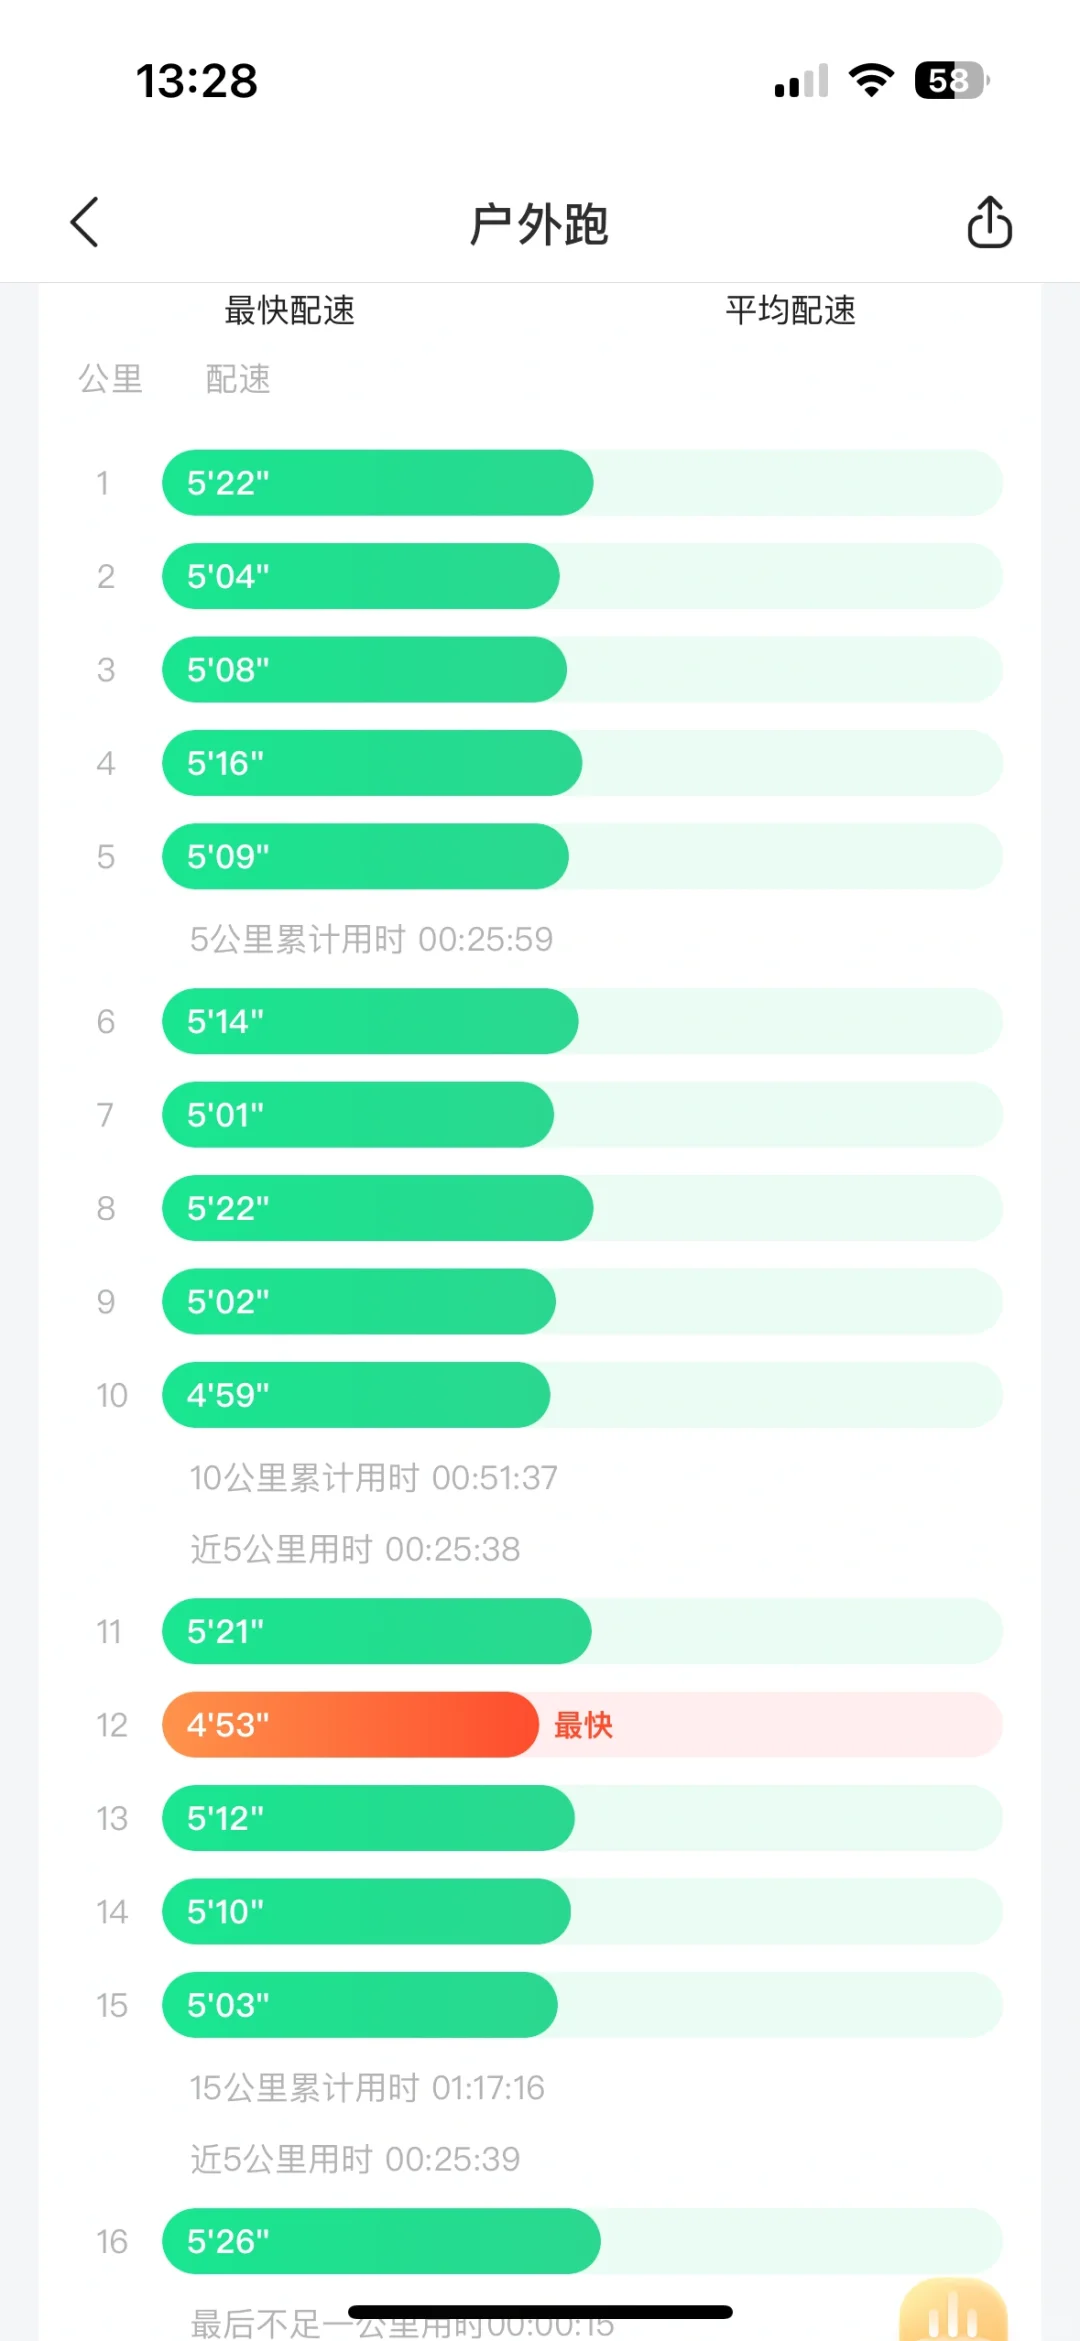Tap the Wi-Fi status icon
The height and width of the screenshot is (2341, 1080).
pyautogui.click(x=871, y=80)
